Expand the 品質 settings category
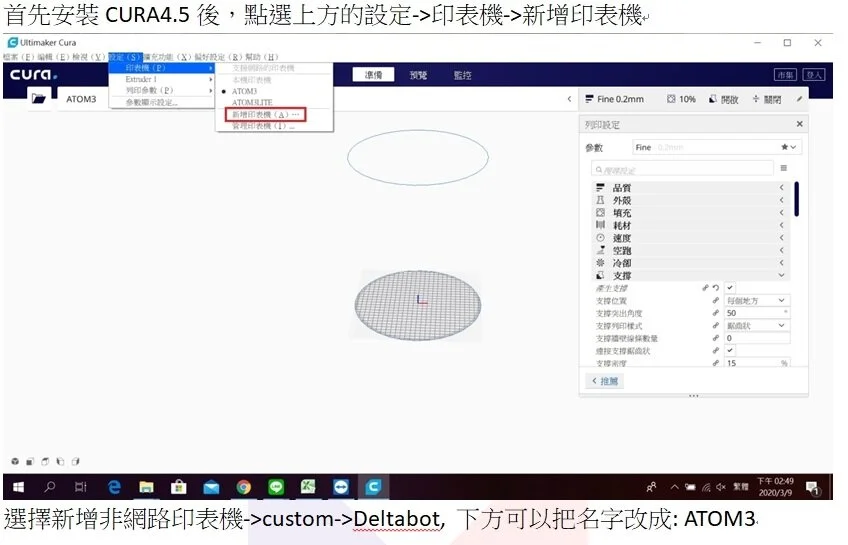The height and width of the screenshot is (545, 848). (x=781, y=188)
